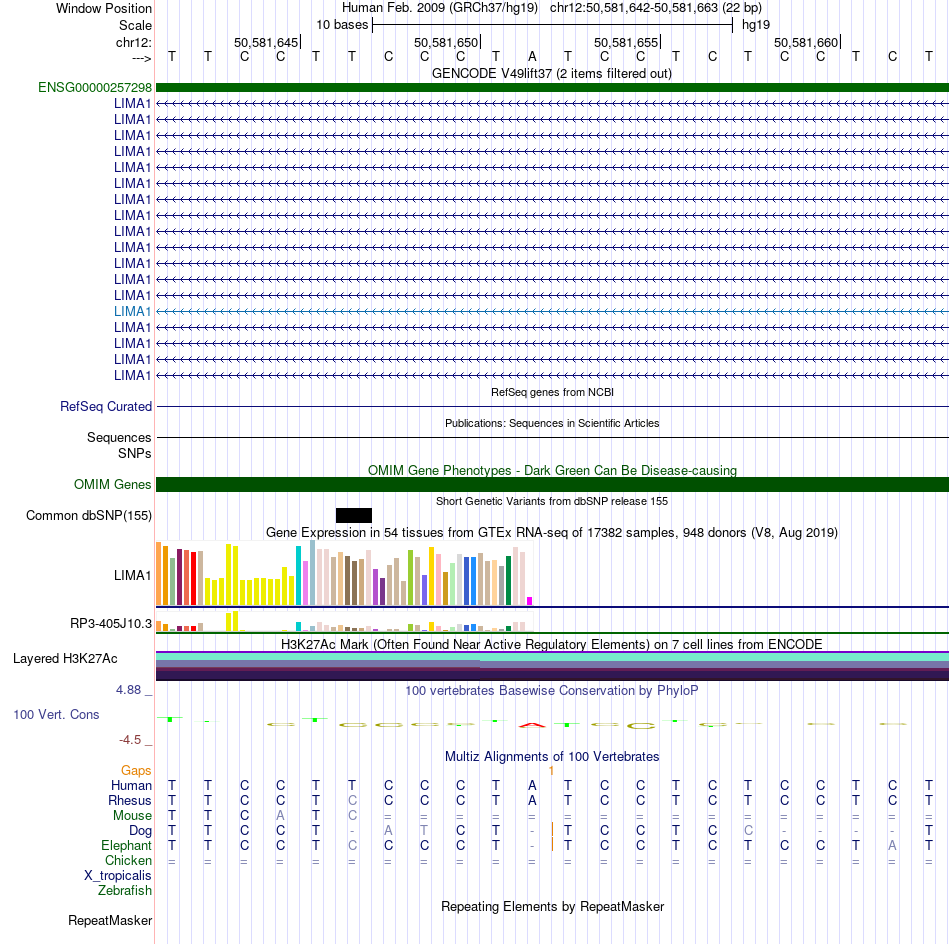Screen dimensions: 950x944
Task: Click the ENSG00000257298 gene label
Action: click(95, 87)
